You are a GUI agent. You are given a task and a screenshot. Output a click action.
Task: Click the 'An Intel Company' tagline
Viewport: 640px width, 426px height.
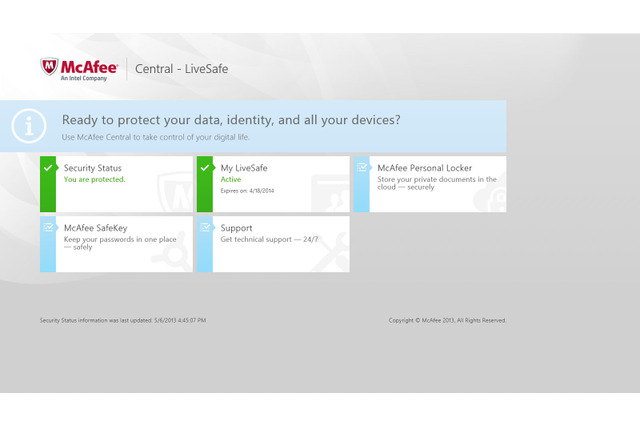tap(84, 78)
